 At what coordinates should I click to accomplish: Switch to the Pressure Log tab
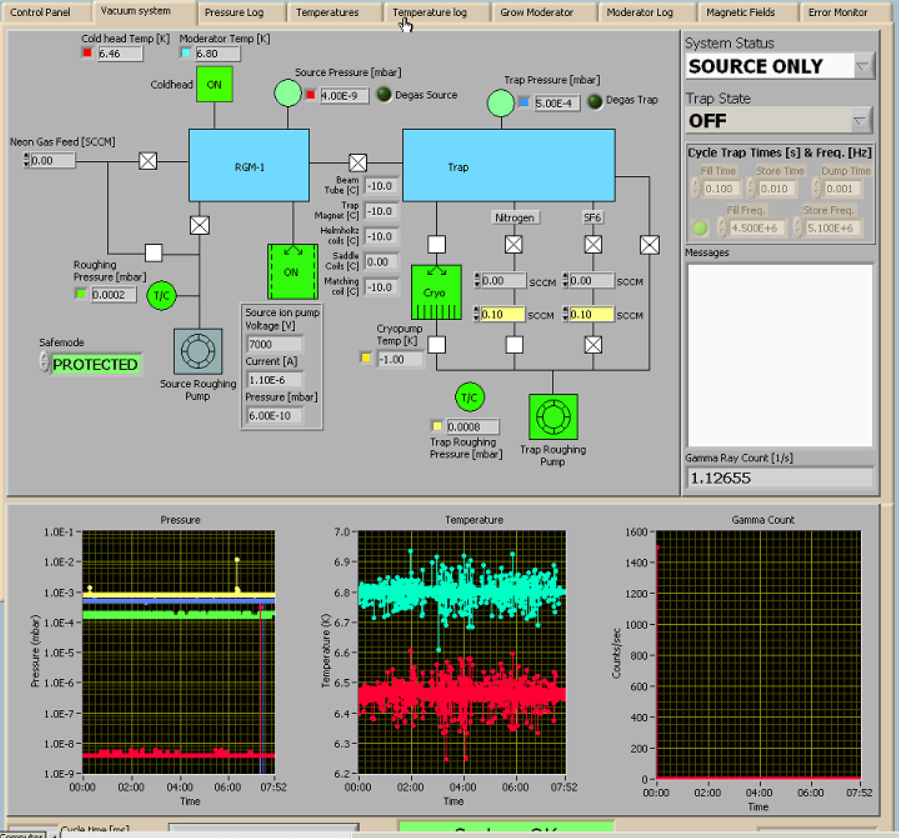[233, 13]
